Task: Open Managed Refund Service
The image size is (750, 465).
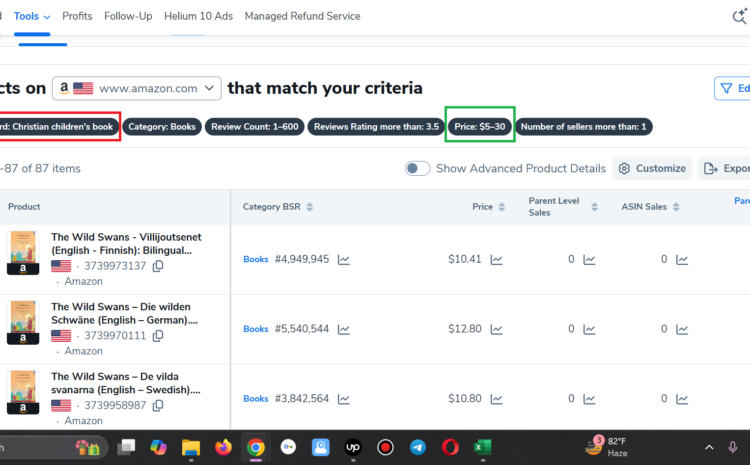Action: click(x=302, y=16)
